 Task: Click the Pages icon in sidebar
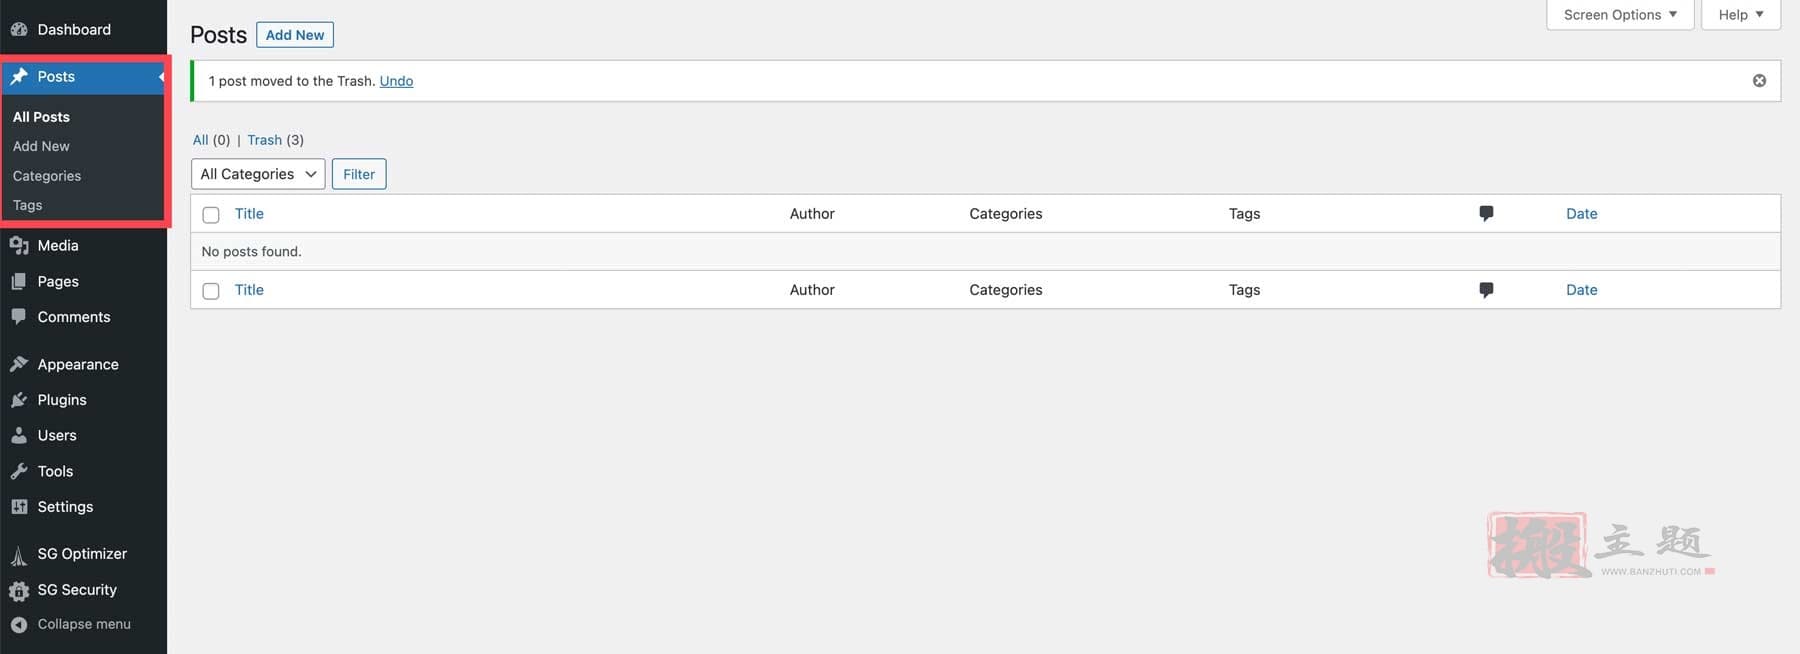[x=19, y=282]
